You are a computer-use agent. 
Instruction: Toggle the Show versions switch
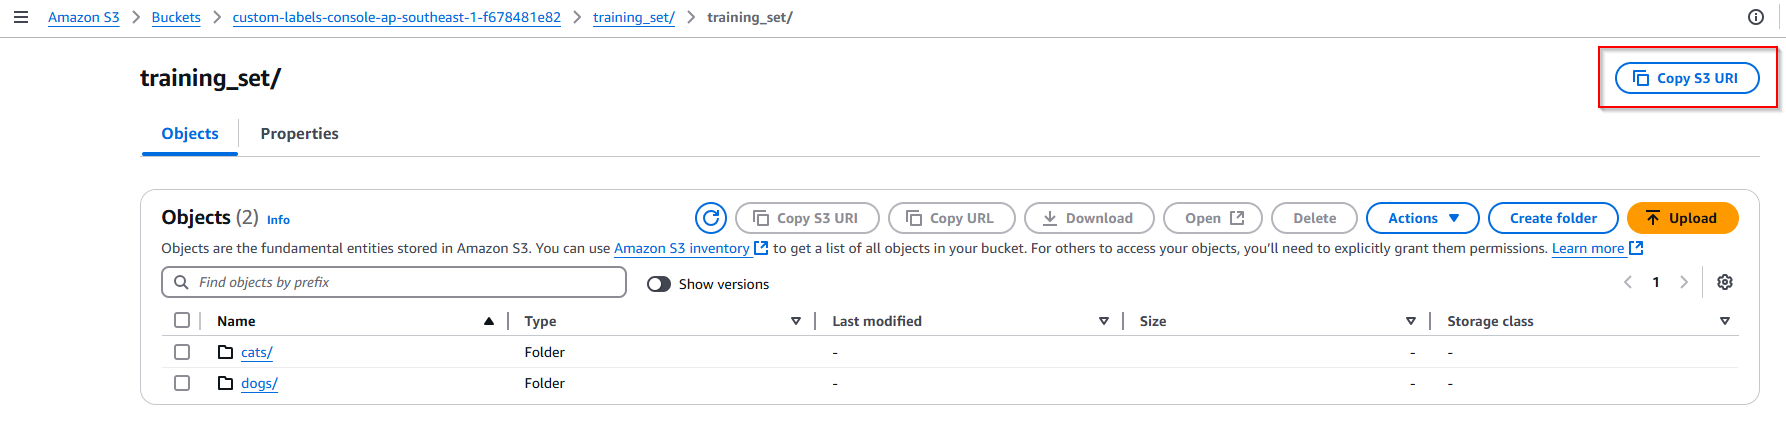pyautogui.click(x=659, y=284)
